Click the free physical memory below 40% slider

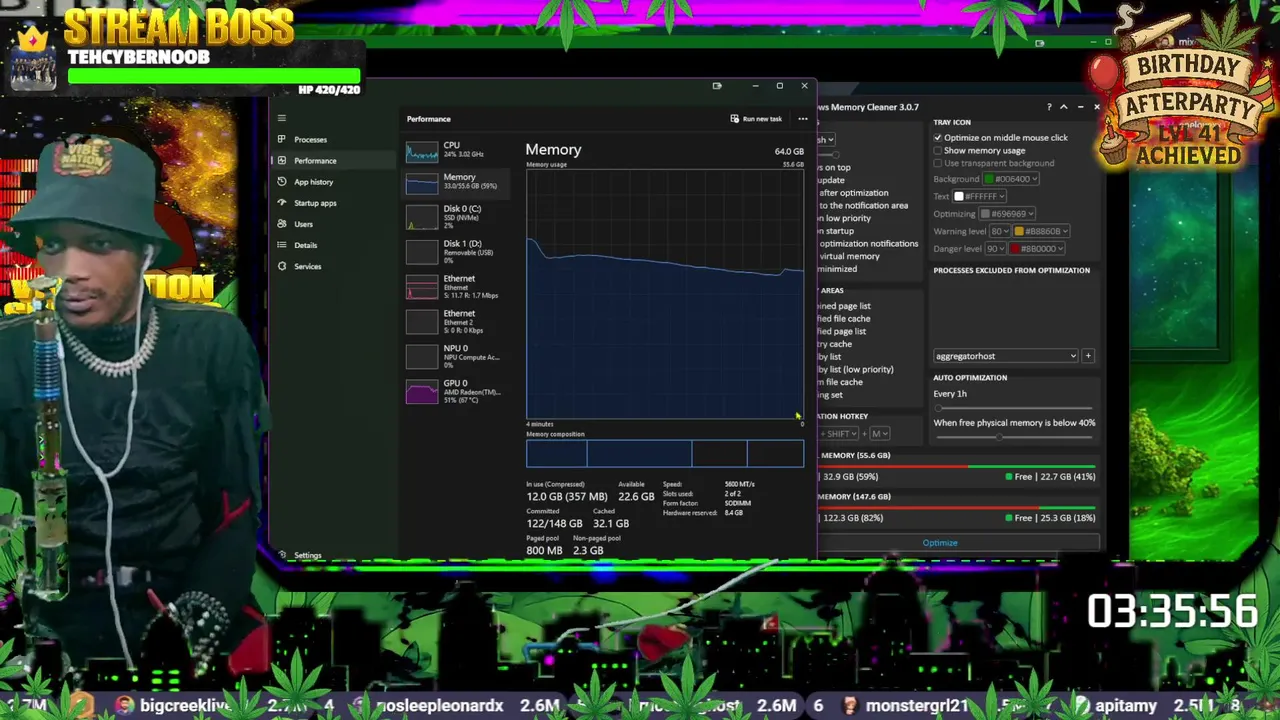pyautogui.click(x=1014, y=437)
